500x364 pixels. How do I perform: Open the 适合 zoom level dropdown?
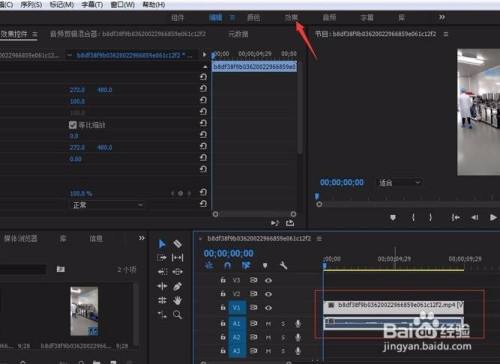coord(399,182)
